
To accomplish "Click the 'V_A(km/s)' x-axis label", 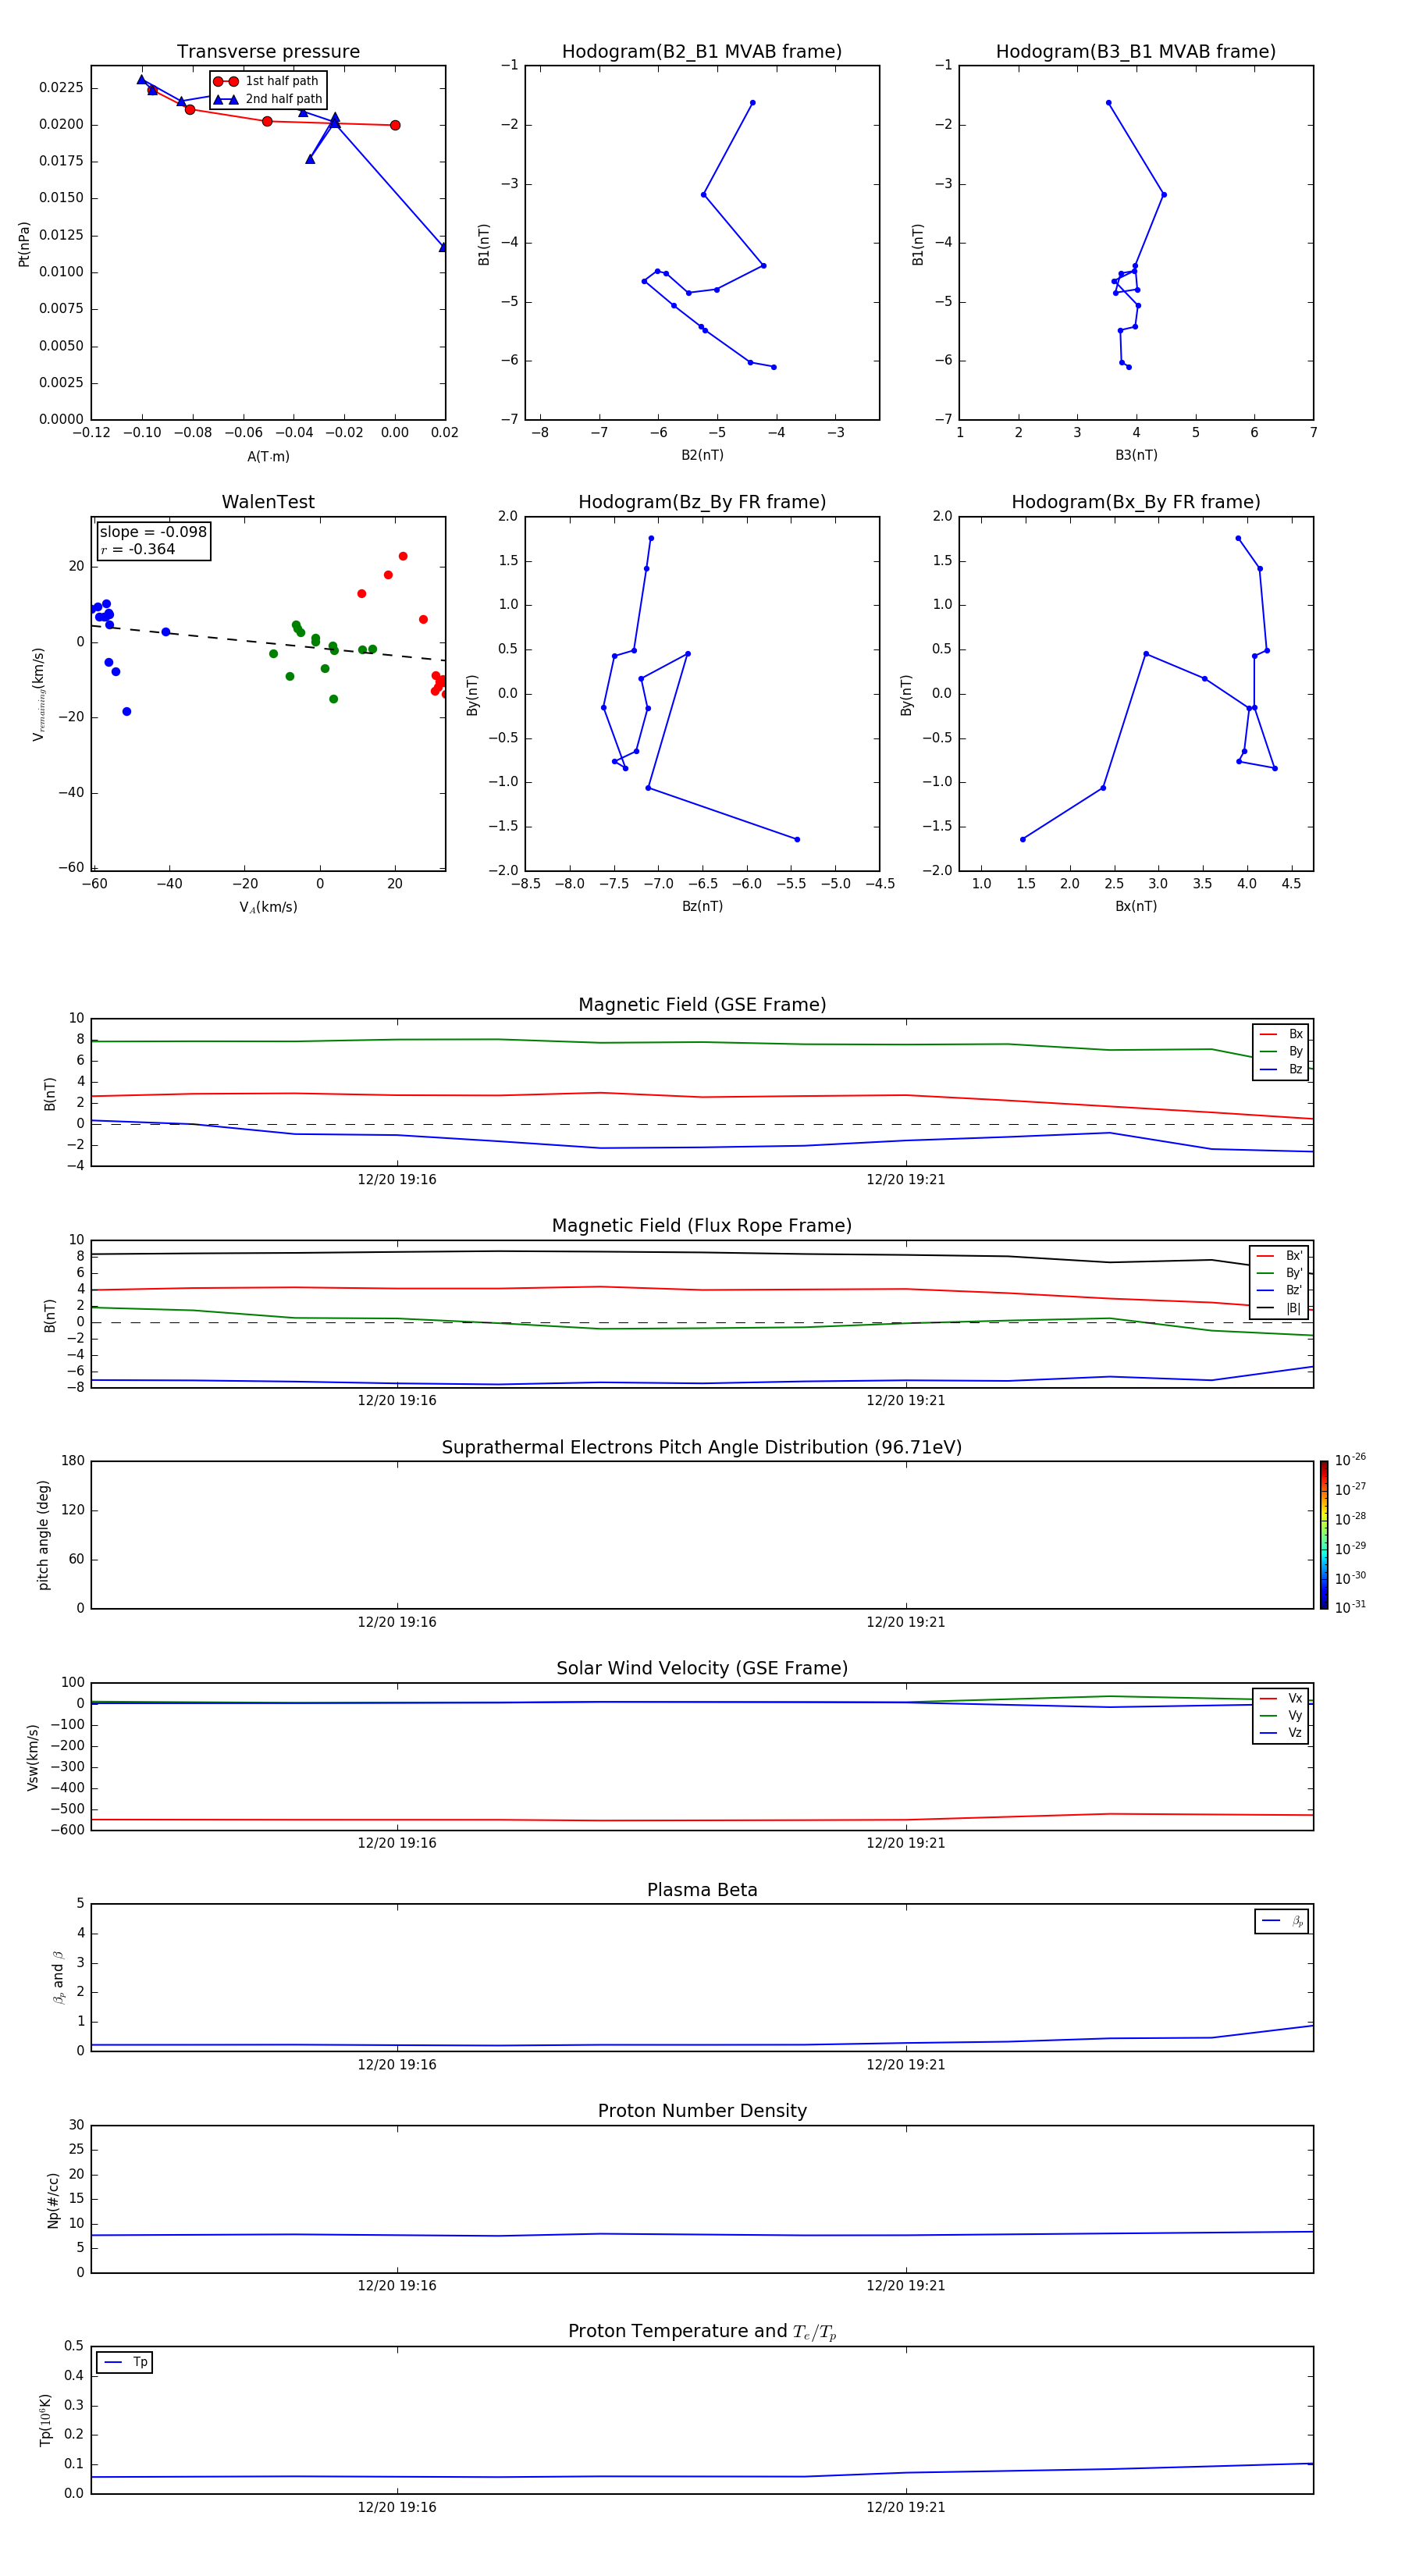I will pyautogui.click(x=268, y=907).
